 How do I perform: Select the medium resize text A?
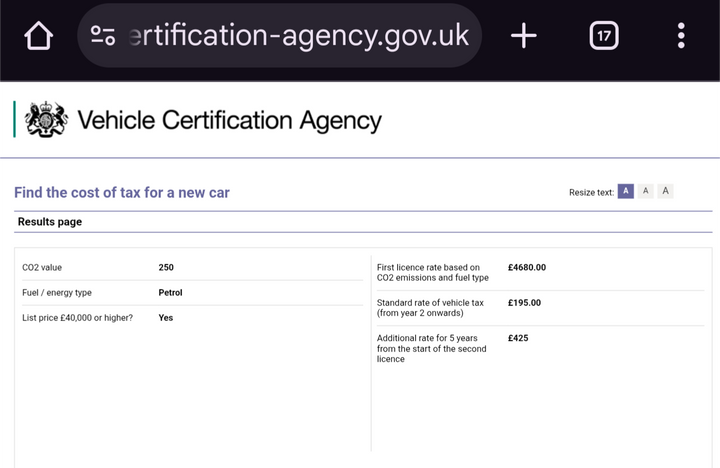click(645, 191)
